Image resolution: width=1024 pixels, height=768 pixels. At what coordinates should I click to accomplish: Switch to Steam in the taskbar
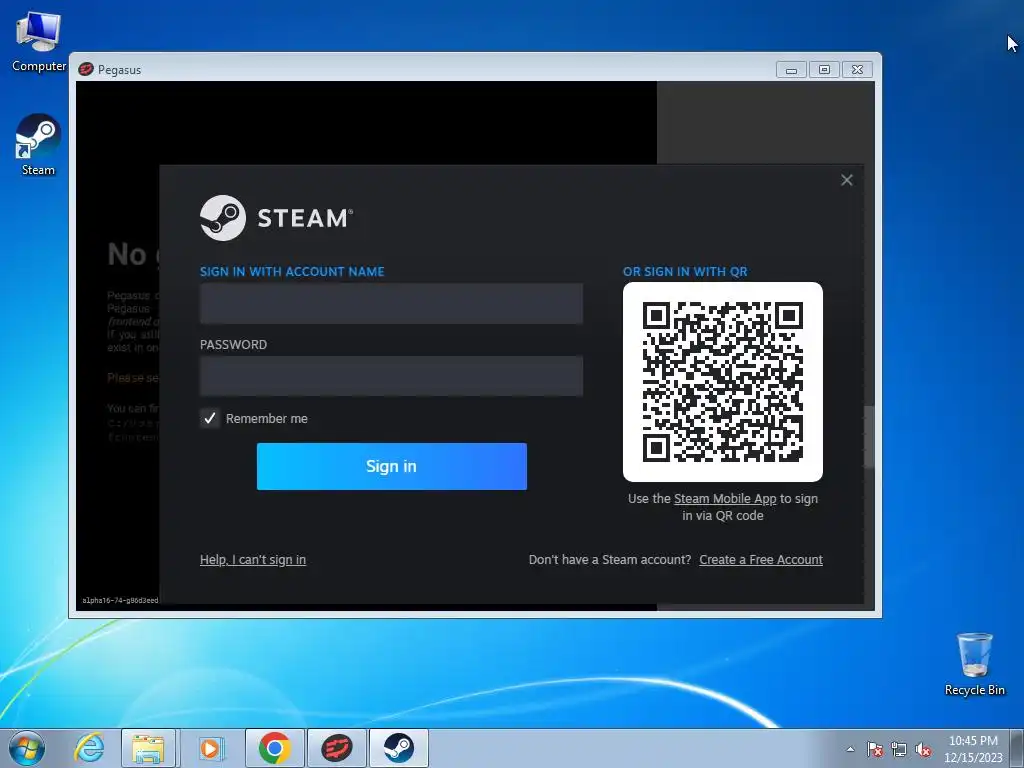tap(398, 748)
